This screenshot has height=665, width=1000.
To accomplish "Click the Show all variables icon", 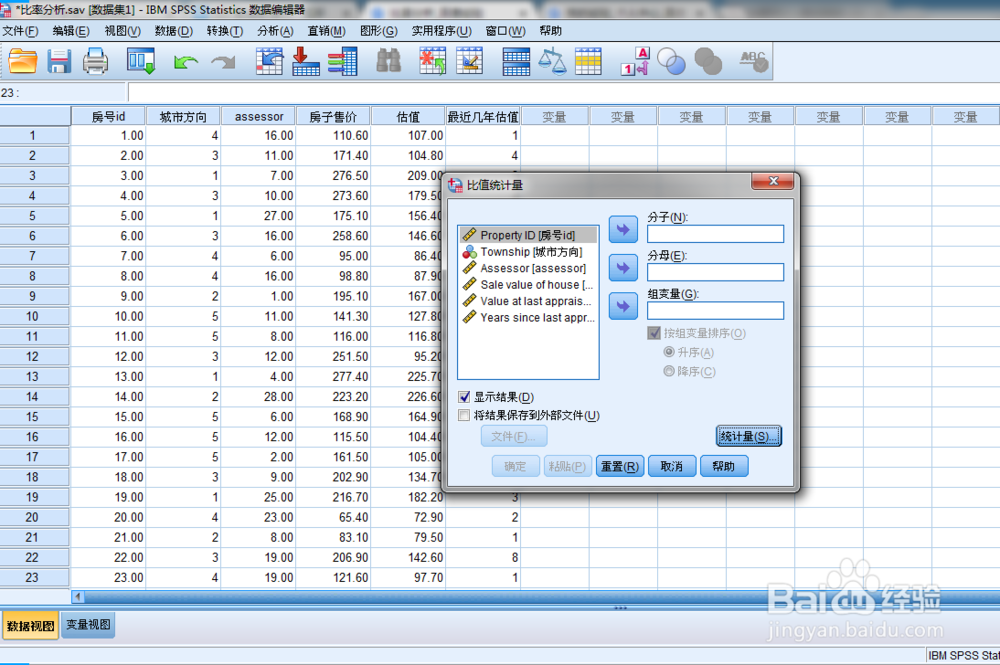I will coord(708,62).
